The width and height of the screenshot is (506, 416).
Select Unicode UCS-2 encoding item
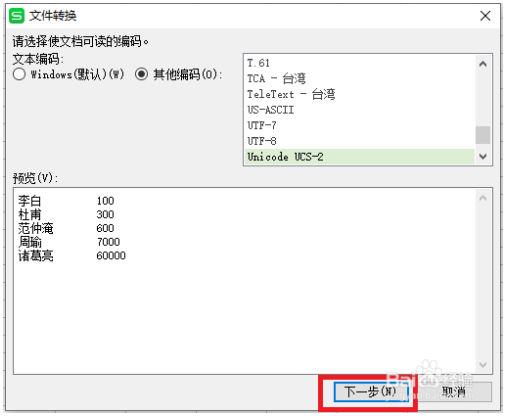tap(359, 157)
